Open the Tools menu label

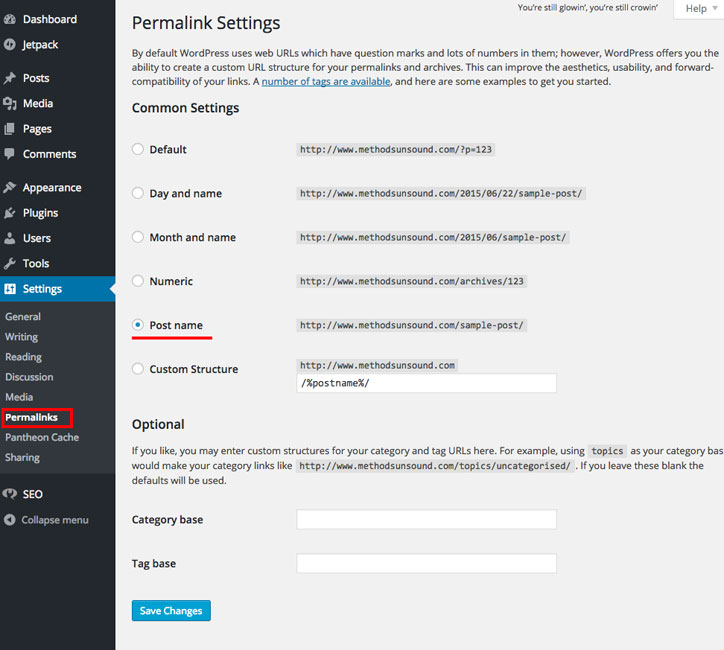[36, 264]
